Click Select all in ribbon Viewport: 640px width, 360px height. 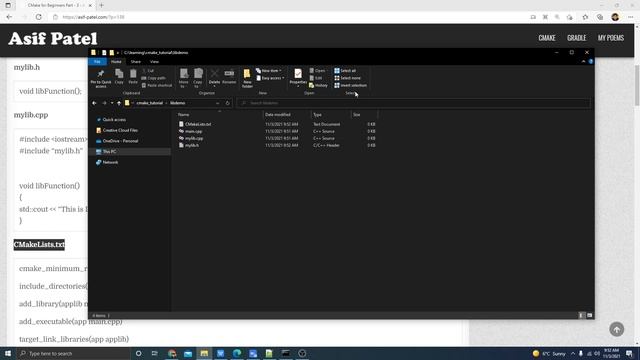[345, 71]
